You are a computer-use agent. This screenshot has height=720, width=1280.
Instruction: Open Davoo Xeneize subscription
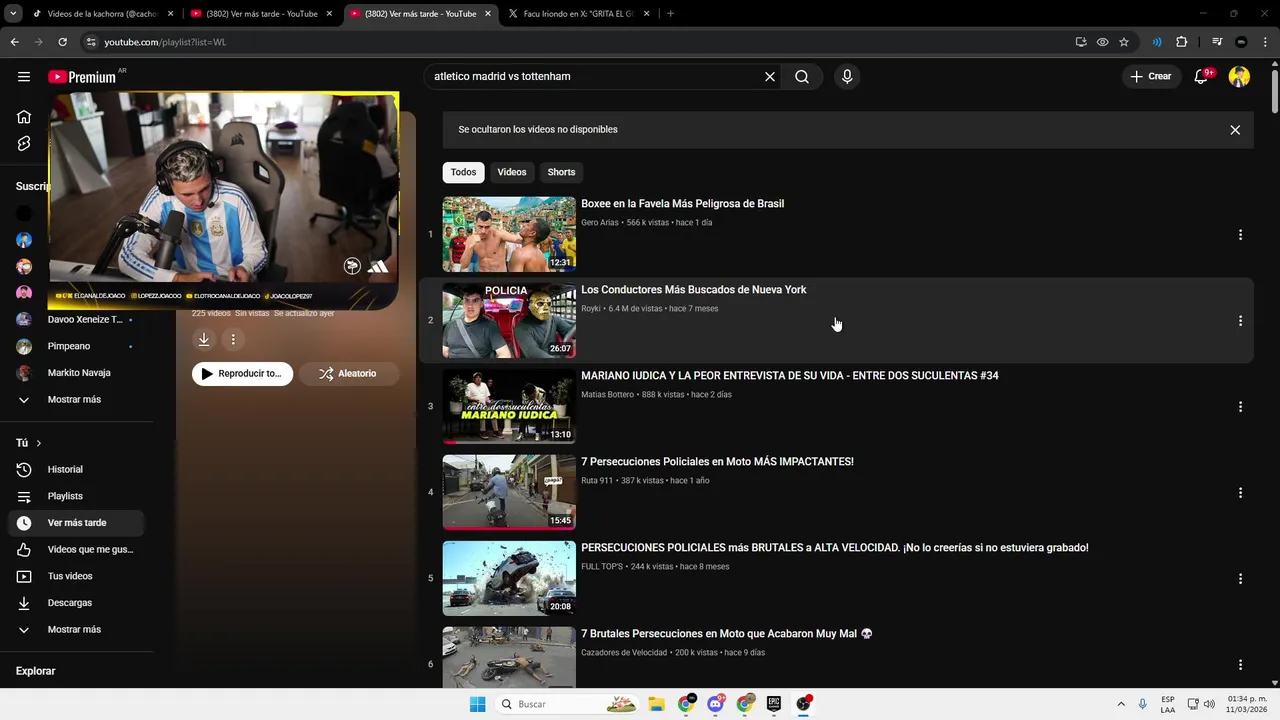click(x=77, y=320)
